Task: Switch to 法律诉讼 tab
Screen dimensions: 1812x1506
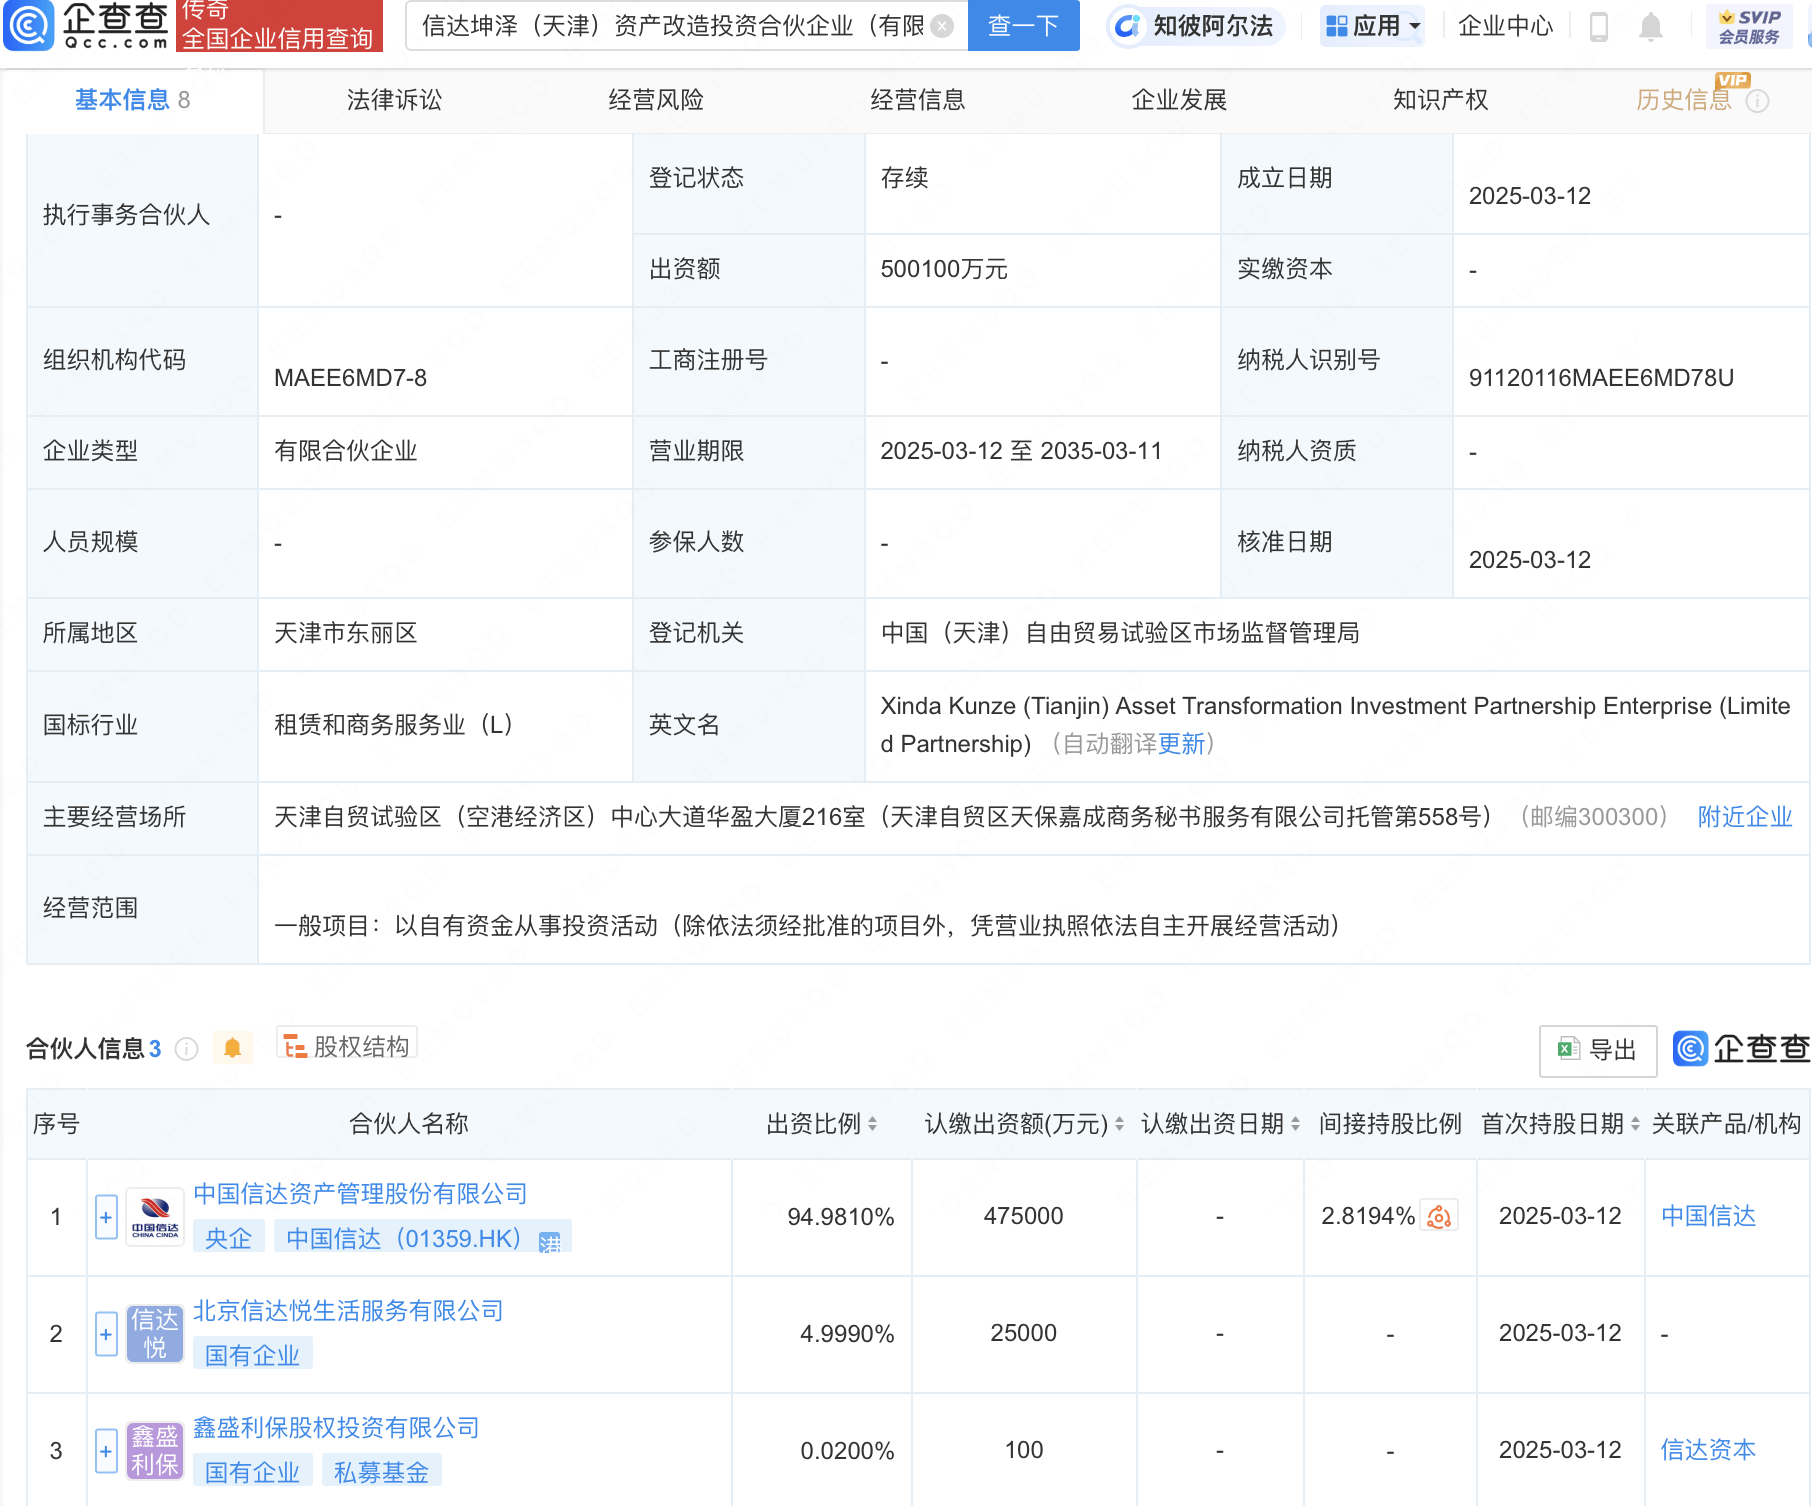Action: click(394, 100)
